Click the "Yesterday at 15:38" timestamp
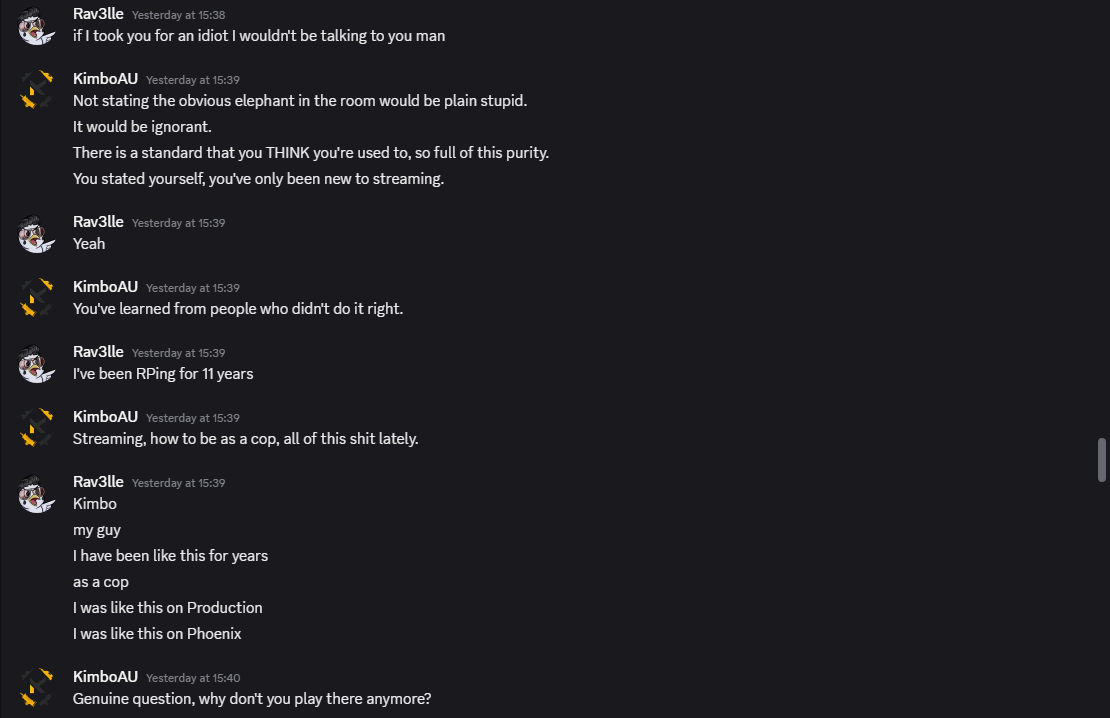The width and height of the screenshot is (1110, 718). click(178, 15)
